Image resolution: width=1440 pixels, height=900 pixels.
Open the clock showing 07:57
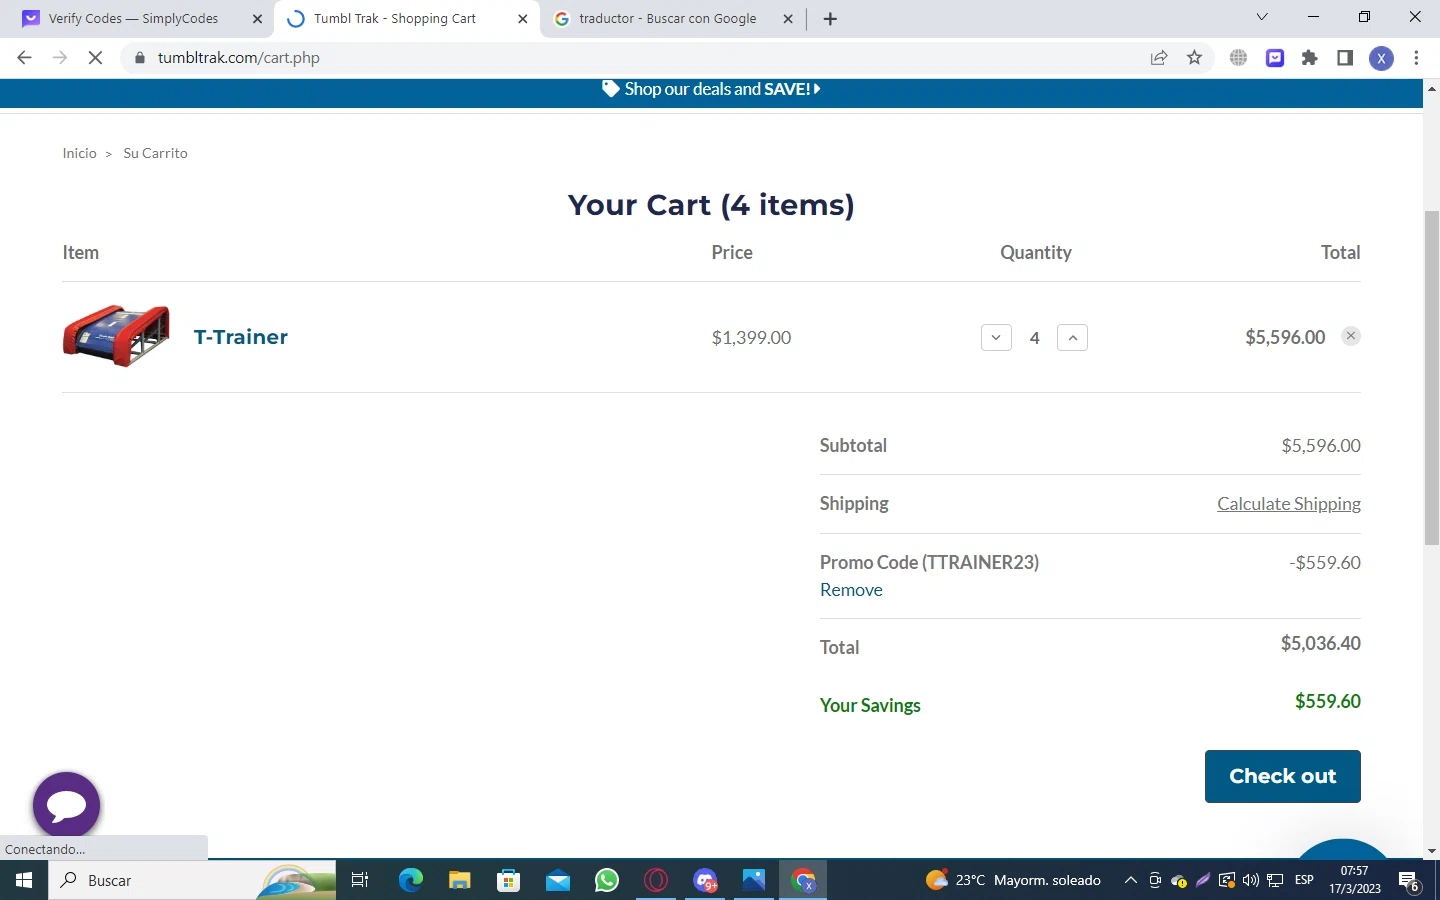click(1355, 880)
